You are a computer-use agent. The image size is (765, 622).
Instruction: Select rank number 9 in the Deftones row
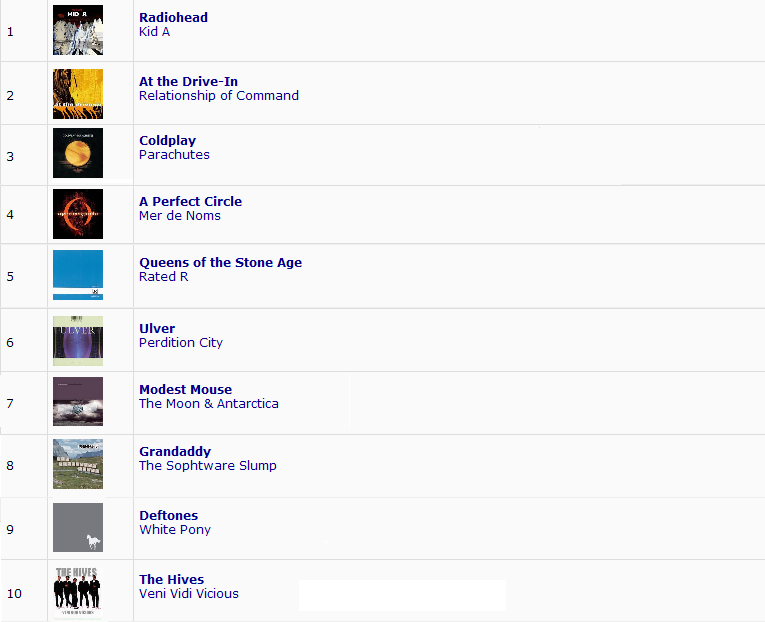pyautogui.click(x=10, y=529)
